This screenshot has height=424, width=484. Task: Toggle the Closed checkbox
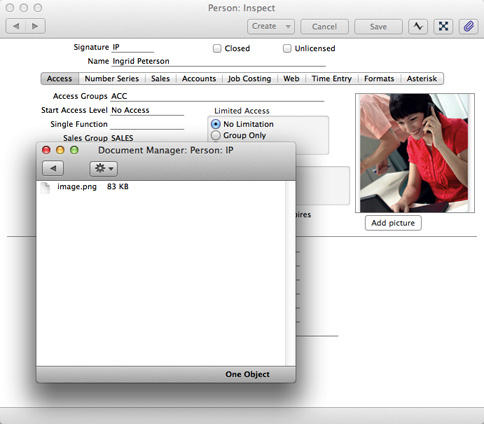point(217,49)
